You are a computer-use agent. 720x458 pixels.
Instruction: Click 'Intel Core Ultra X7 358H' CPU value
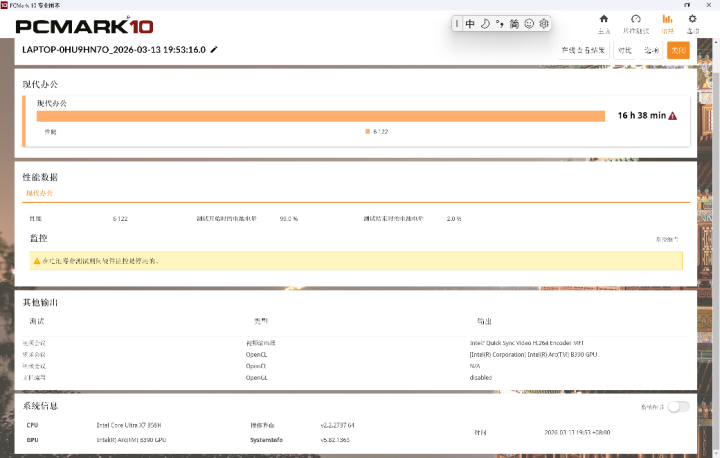[129, 425]
